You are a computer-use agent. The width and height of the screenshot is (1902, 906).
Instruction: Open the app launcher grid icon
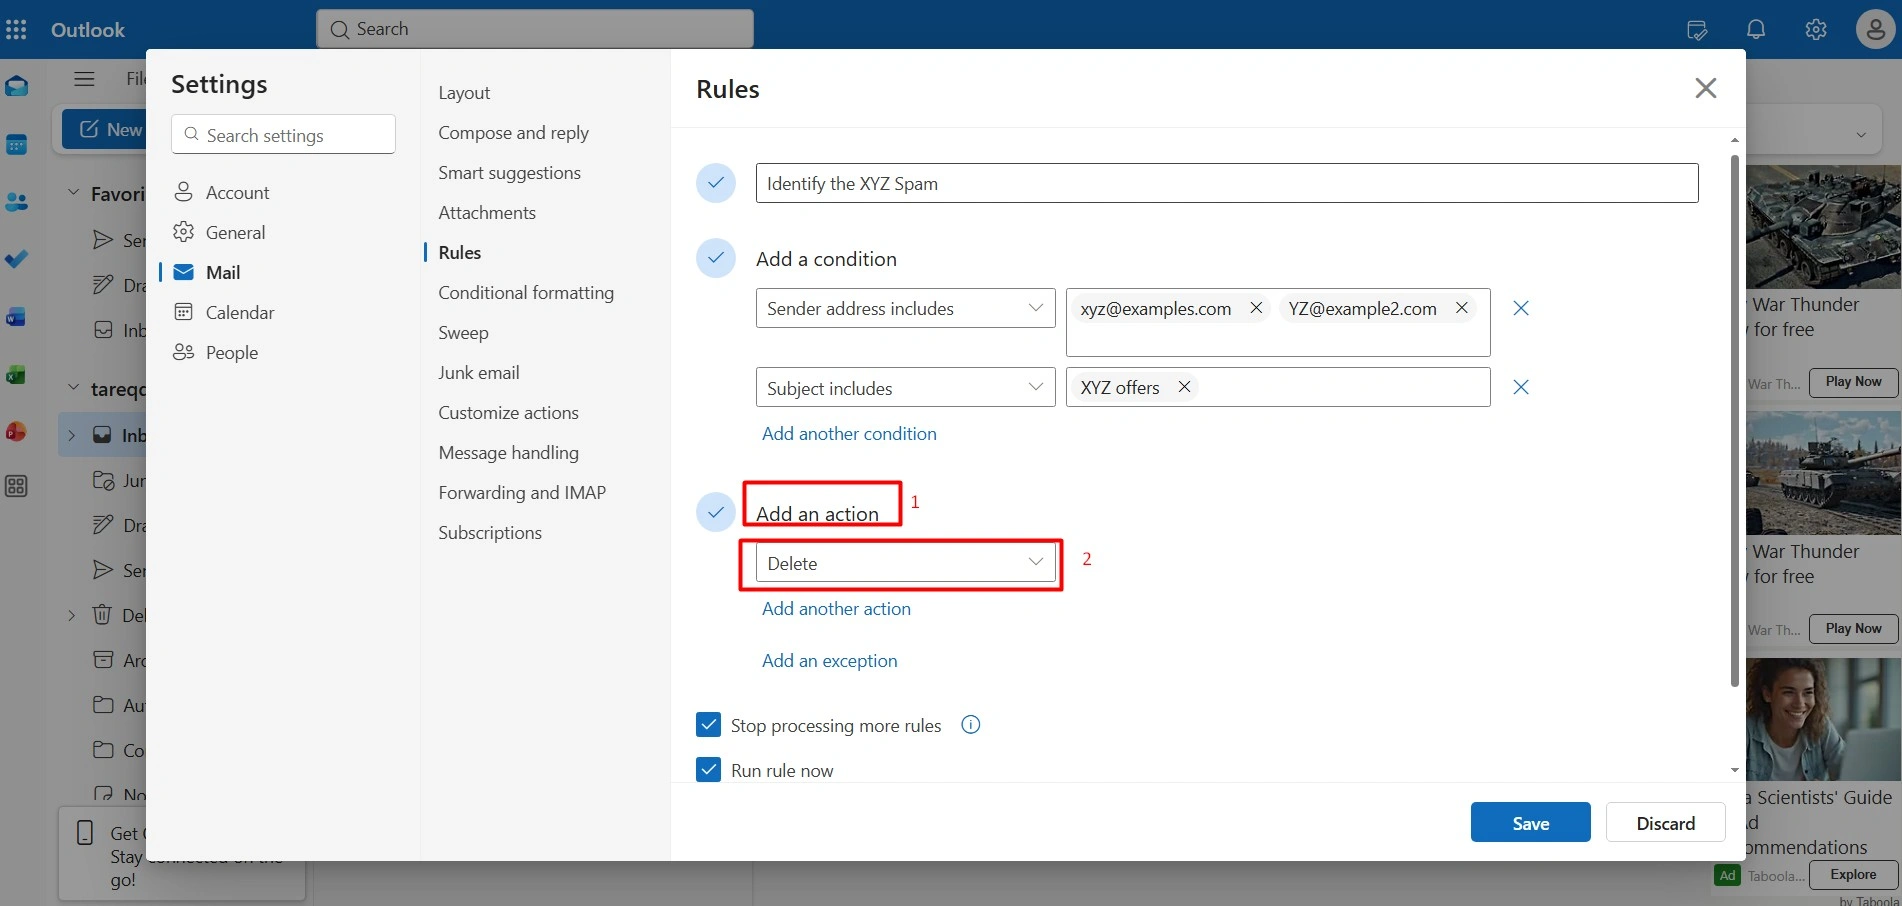coord(16,29)
